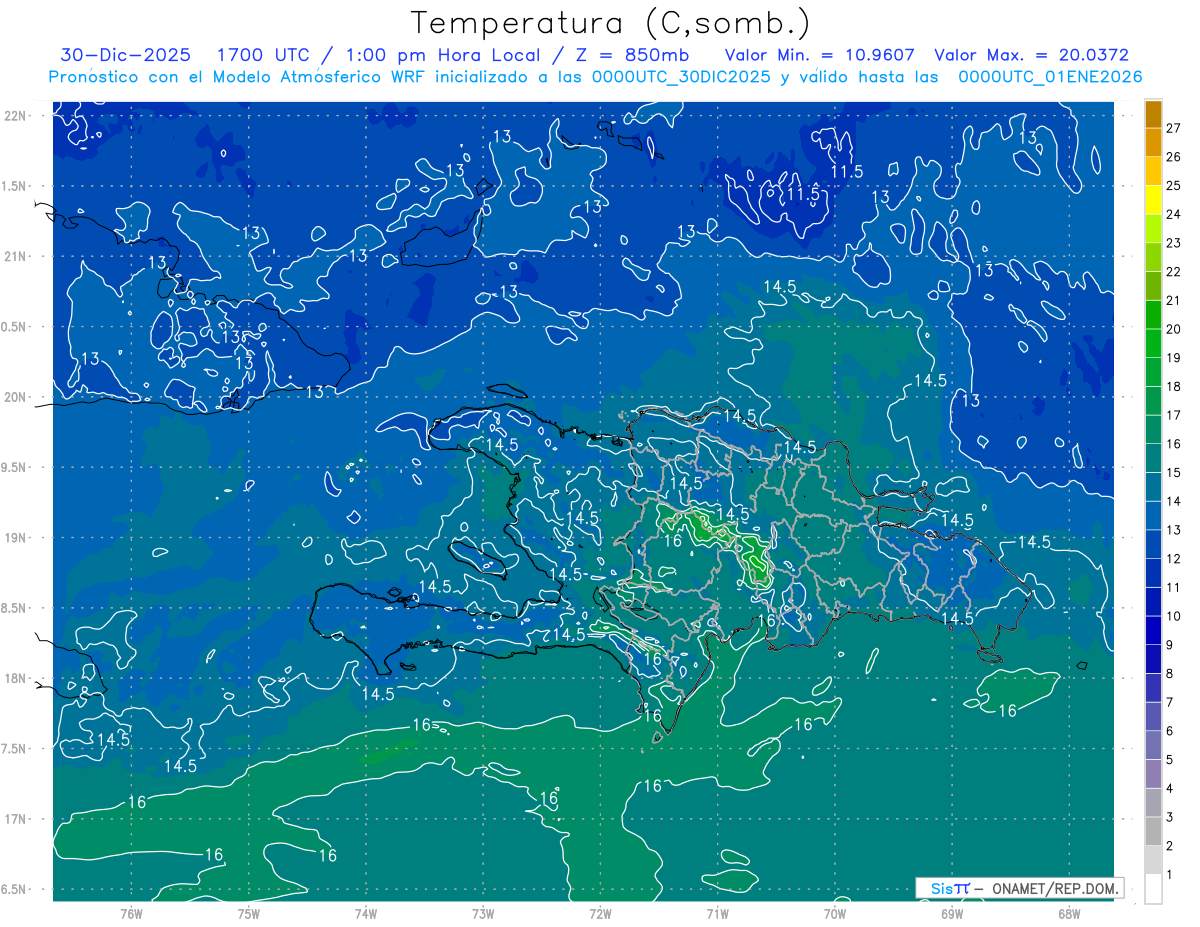This screenshot has width=1200, height=927.
Task: Click the "22N" latitude axis label
Action: [16, 116]
